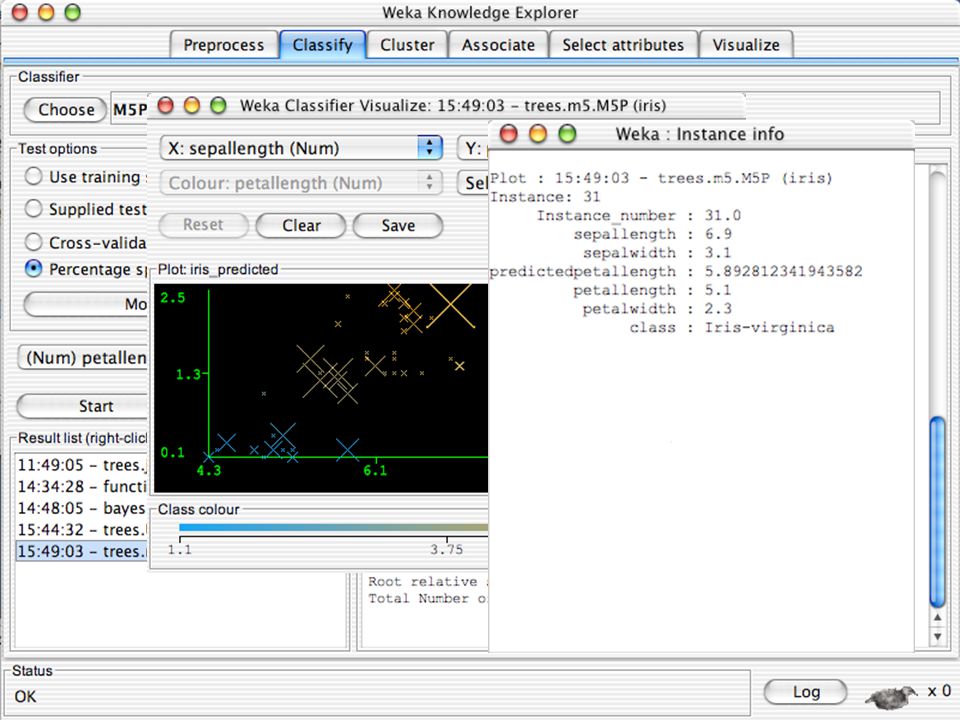Select result 14:34:28 in Result list
This screenshot has width=960, height=720.
(x=81, y=487)
